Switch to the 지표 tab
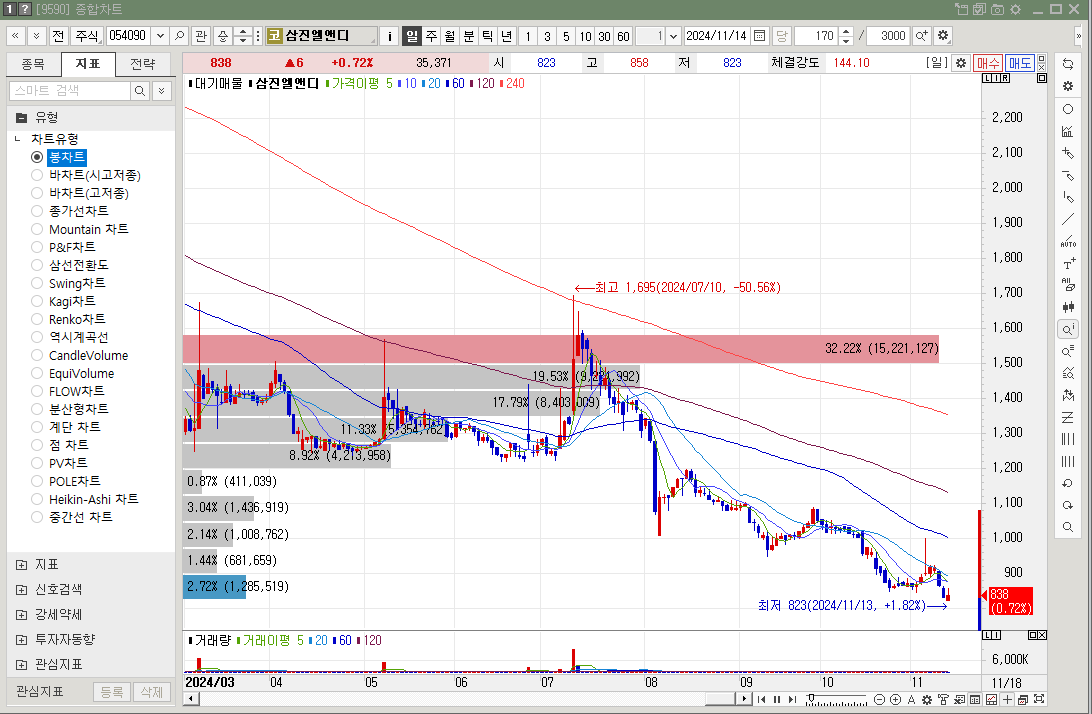This screenshot has width=1092, height=714. pyautogui.click(x=88, y=64)
